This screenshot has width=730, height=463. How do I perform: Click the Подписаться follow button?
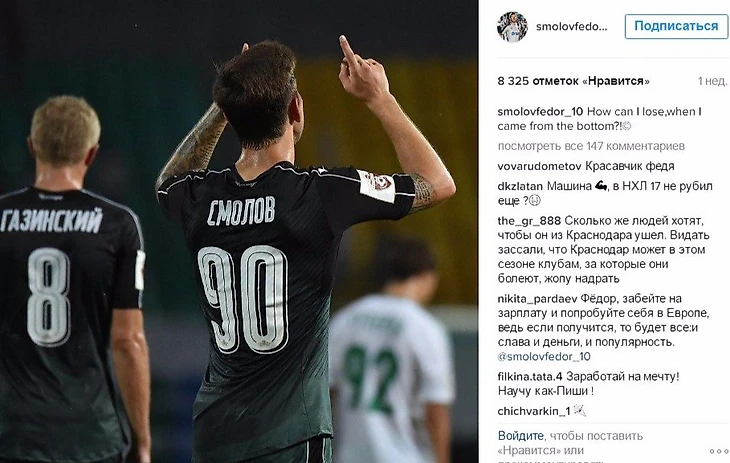pos(676,26)
